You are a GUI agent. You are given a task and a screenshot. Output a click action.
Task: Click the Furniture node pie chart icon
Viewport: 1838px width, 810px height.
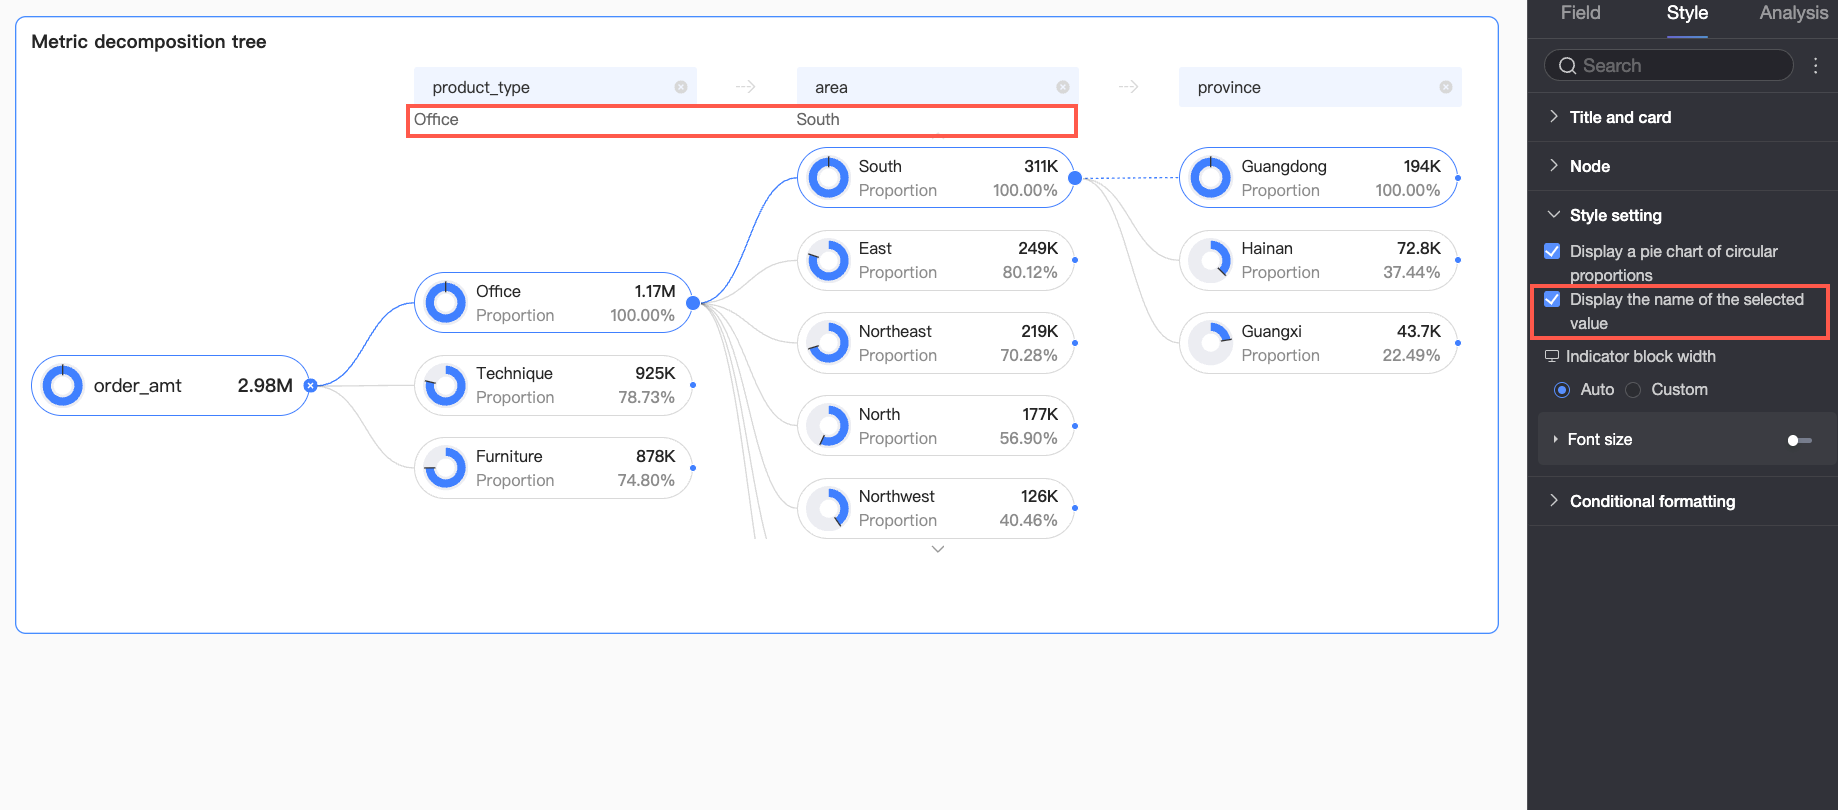coord(446,467)
